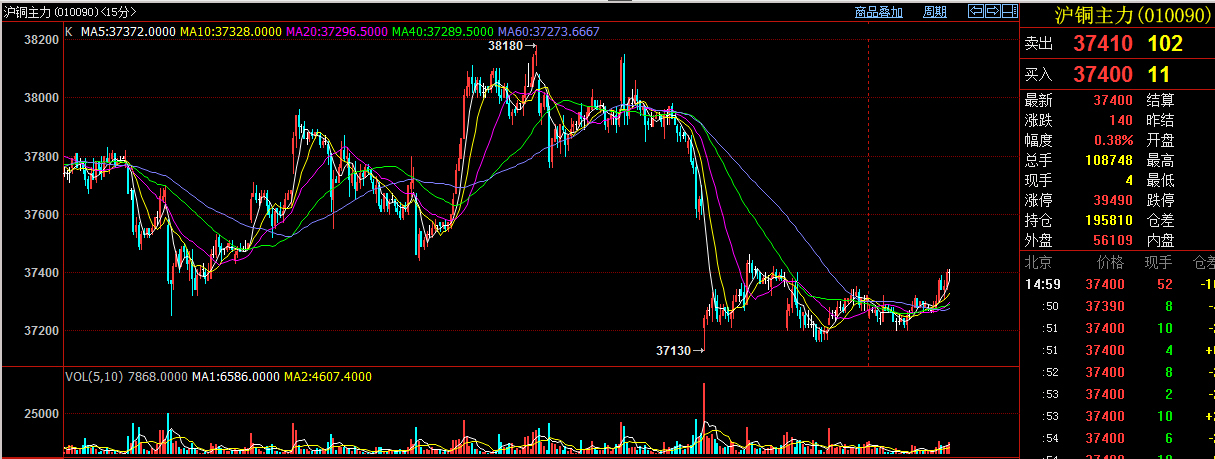Click the K indicator label

point(68,32)
